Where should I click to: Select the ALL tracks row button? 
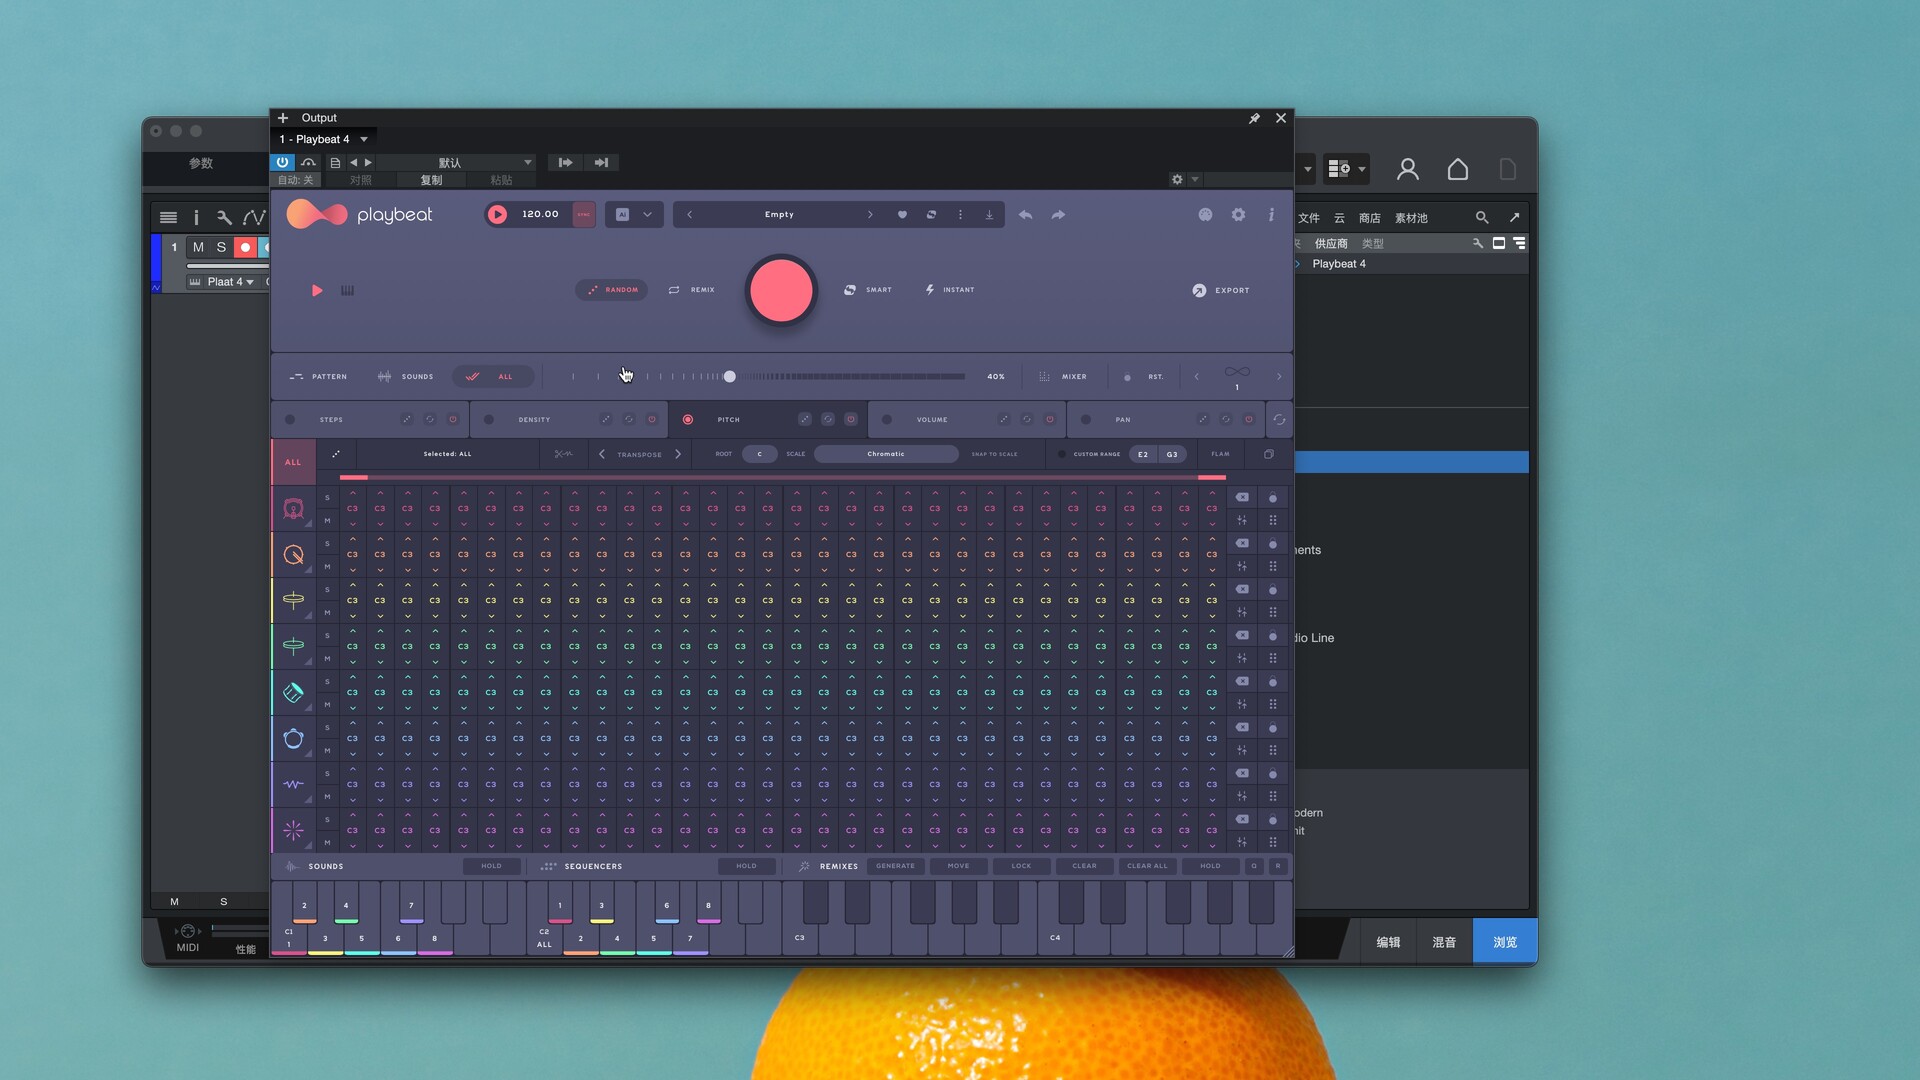coord(293,462)
